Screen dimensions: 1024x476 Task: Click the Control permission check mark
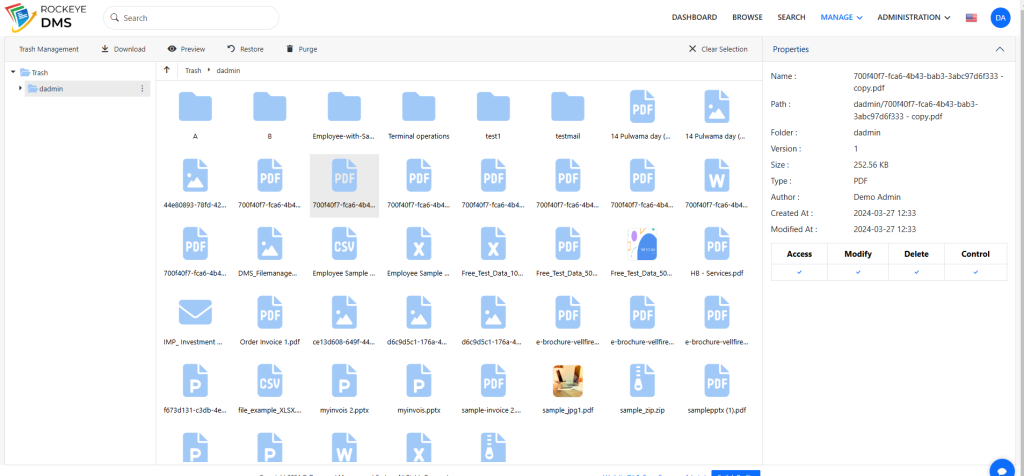(976, 272)
